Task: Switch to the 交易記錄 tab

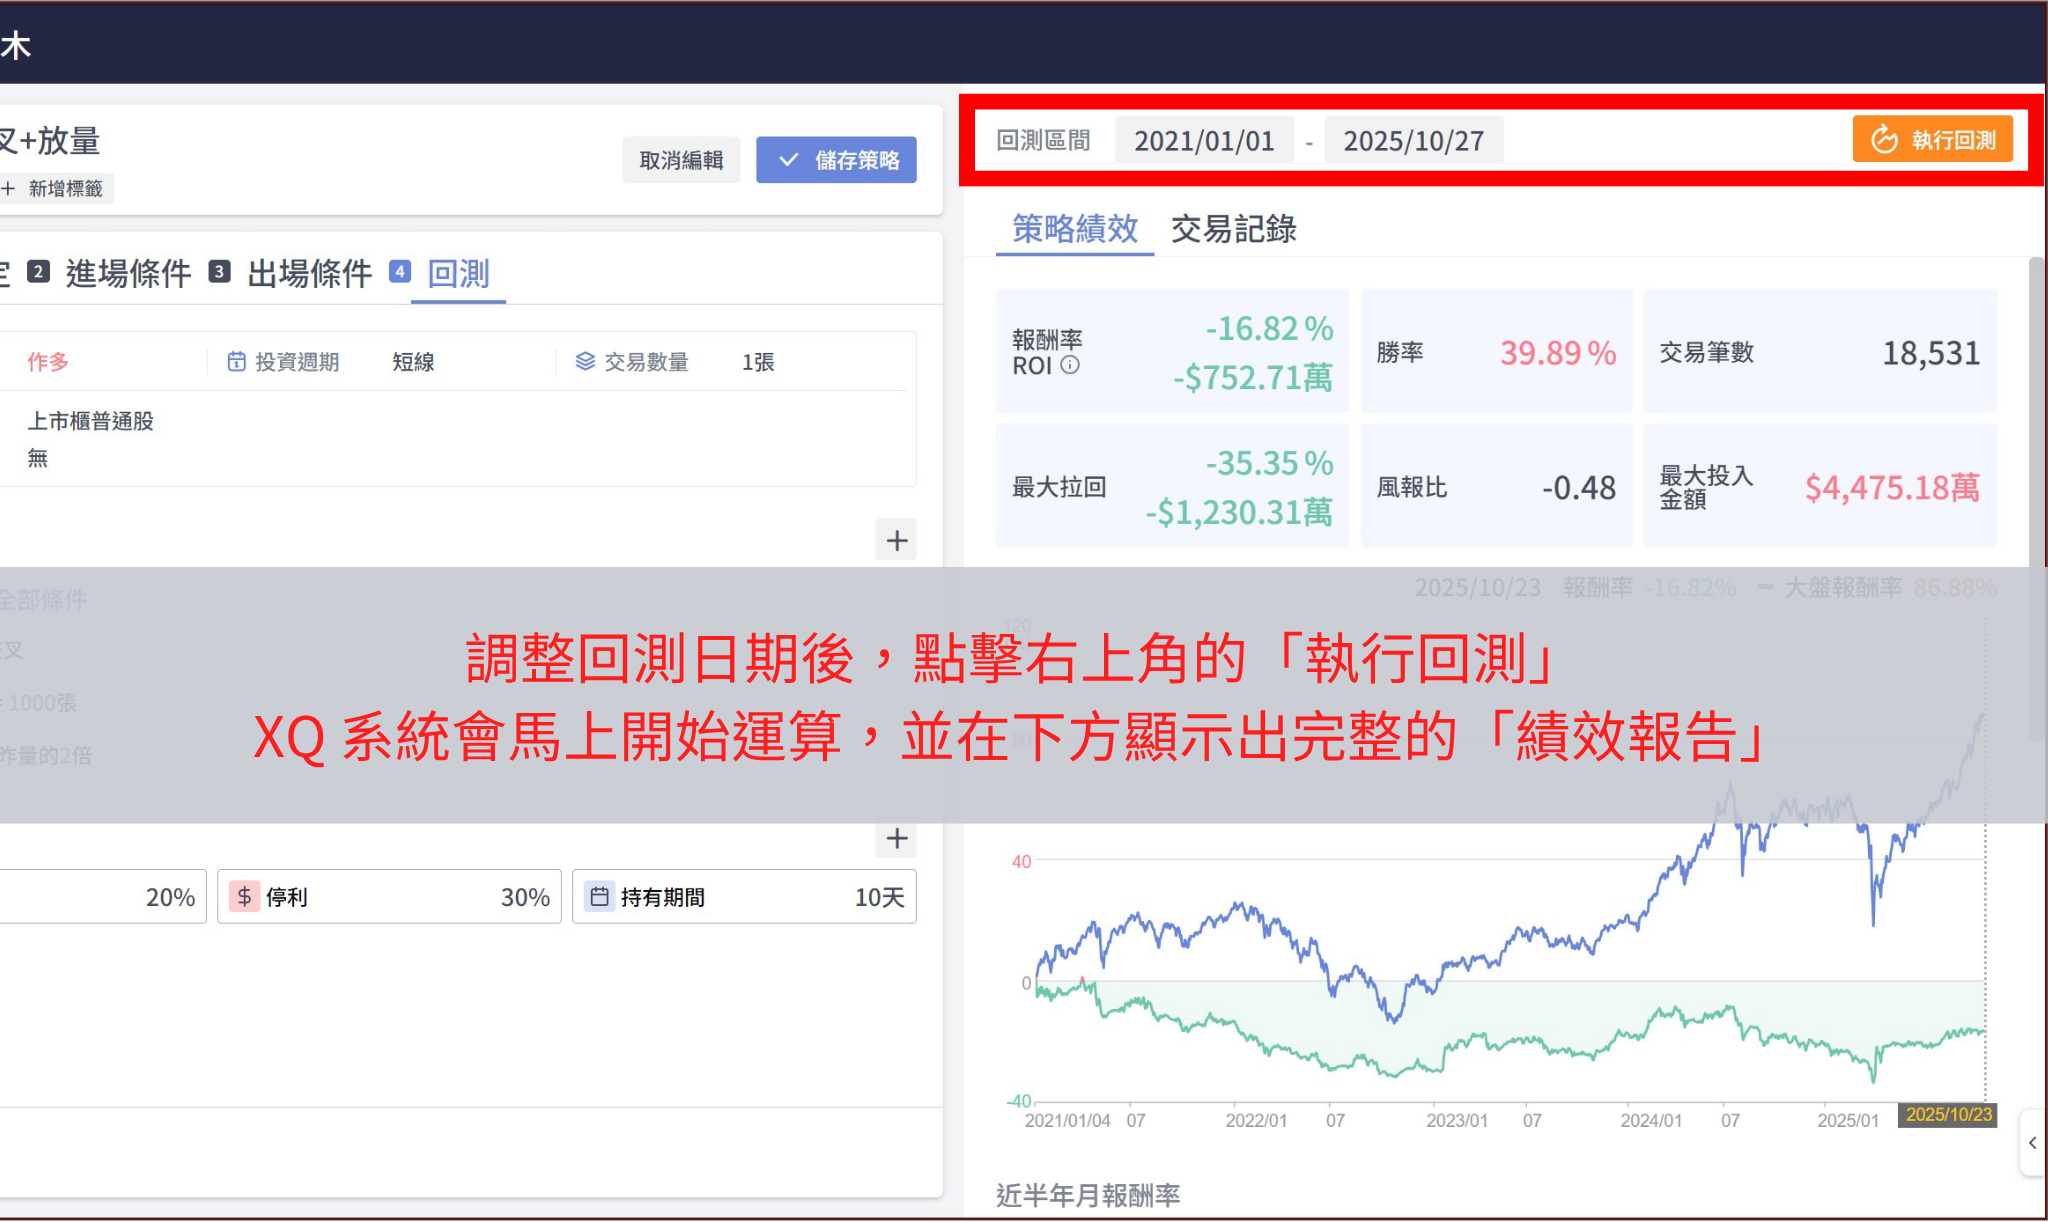Action: pyautogui.click(x=1234, y=229)
